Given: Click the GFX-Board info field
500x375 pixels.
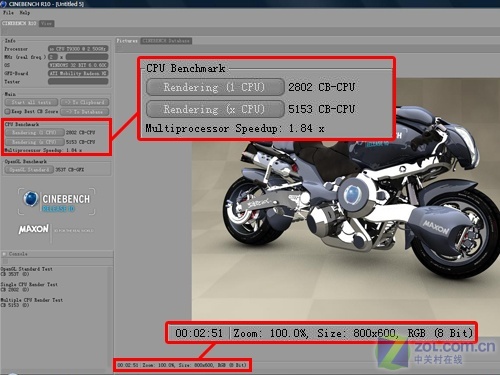Looking at the screenshot, I should 78,73.
